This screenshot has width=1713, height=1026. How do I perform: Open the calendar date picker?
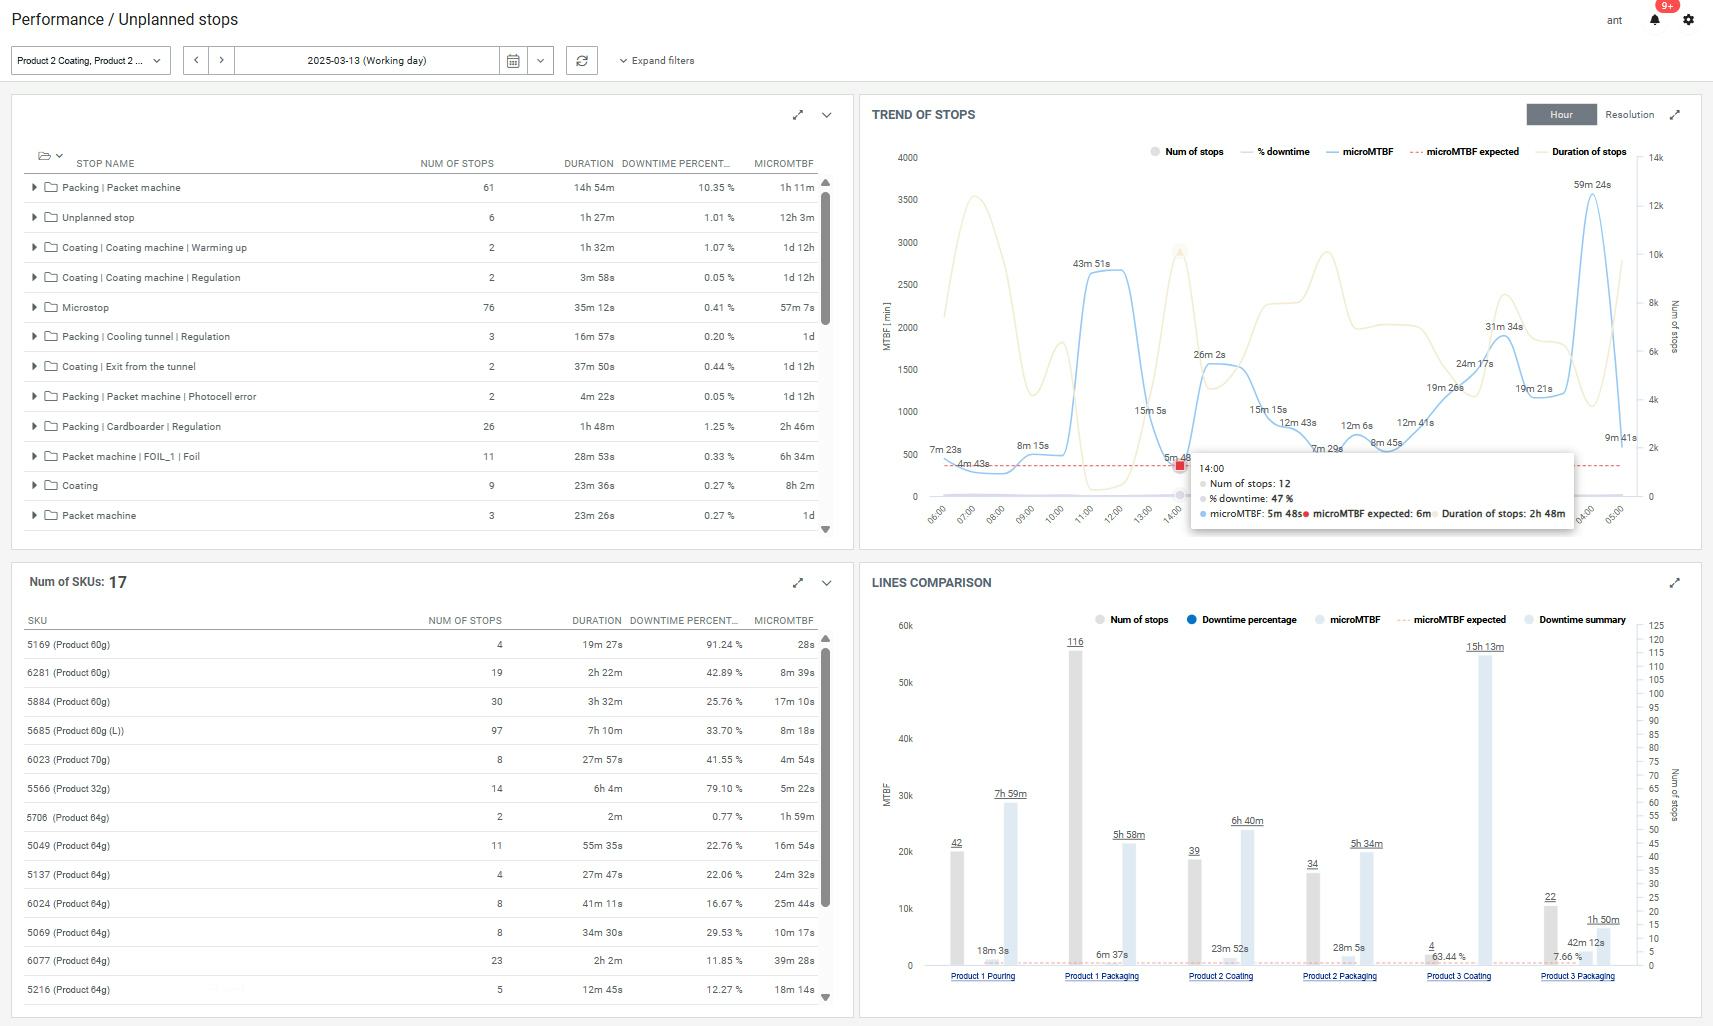tap(513, 61)
